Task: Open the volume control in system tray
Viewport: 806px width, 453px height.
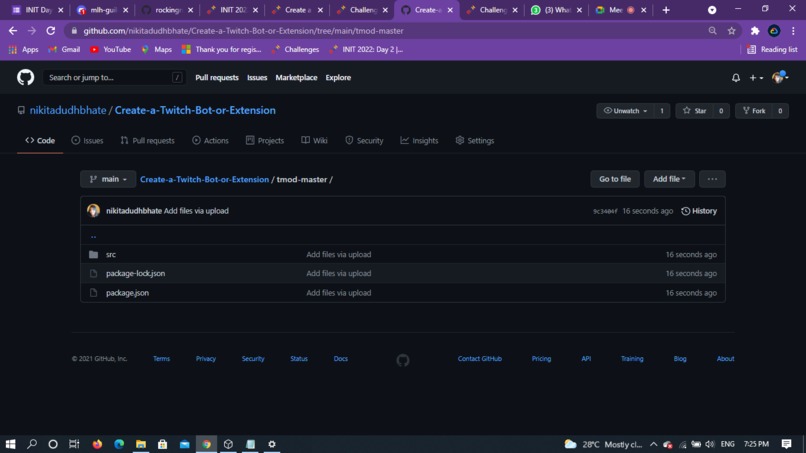Action: click(x=710, y=444)
